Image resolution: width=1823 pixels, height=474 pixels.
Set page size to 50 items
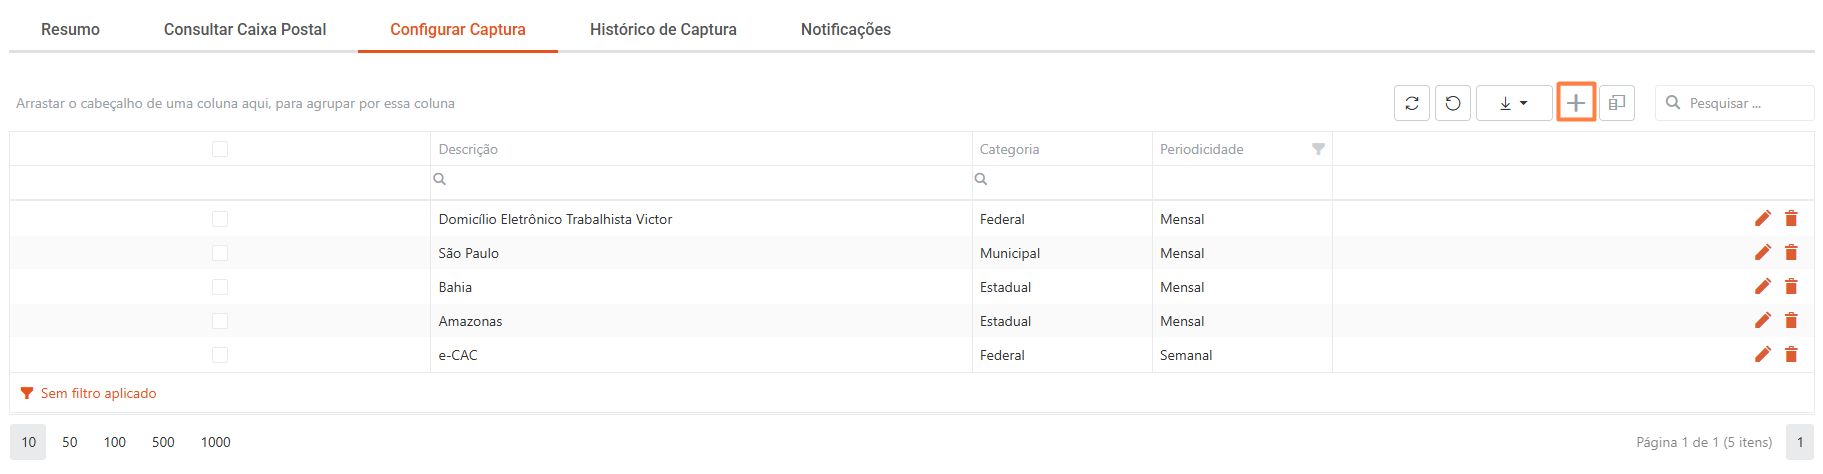(70, 442)
